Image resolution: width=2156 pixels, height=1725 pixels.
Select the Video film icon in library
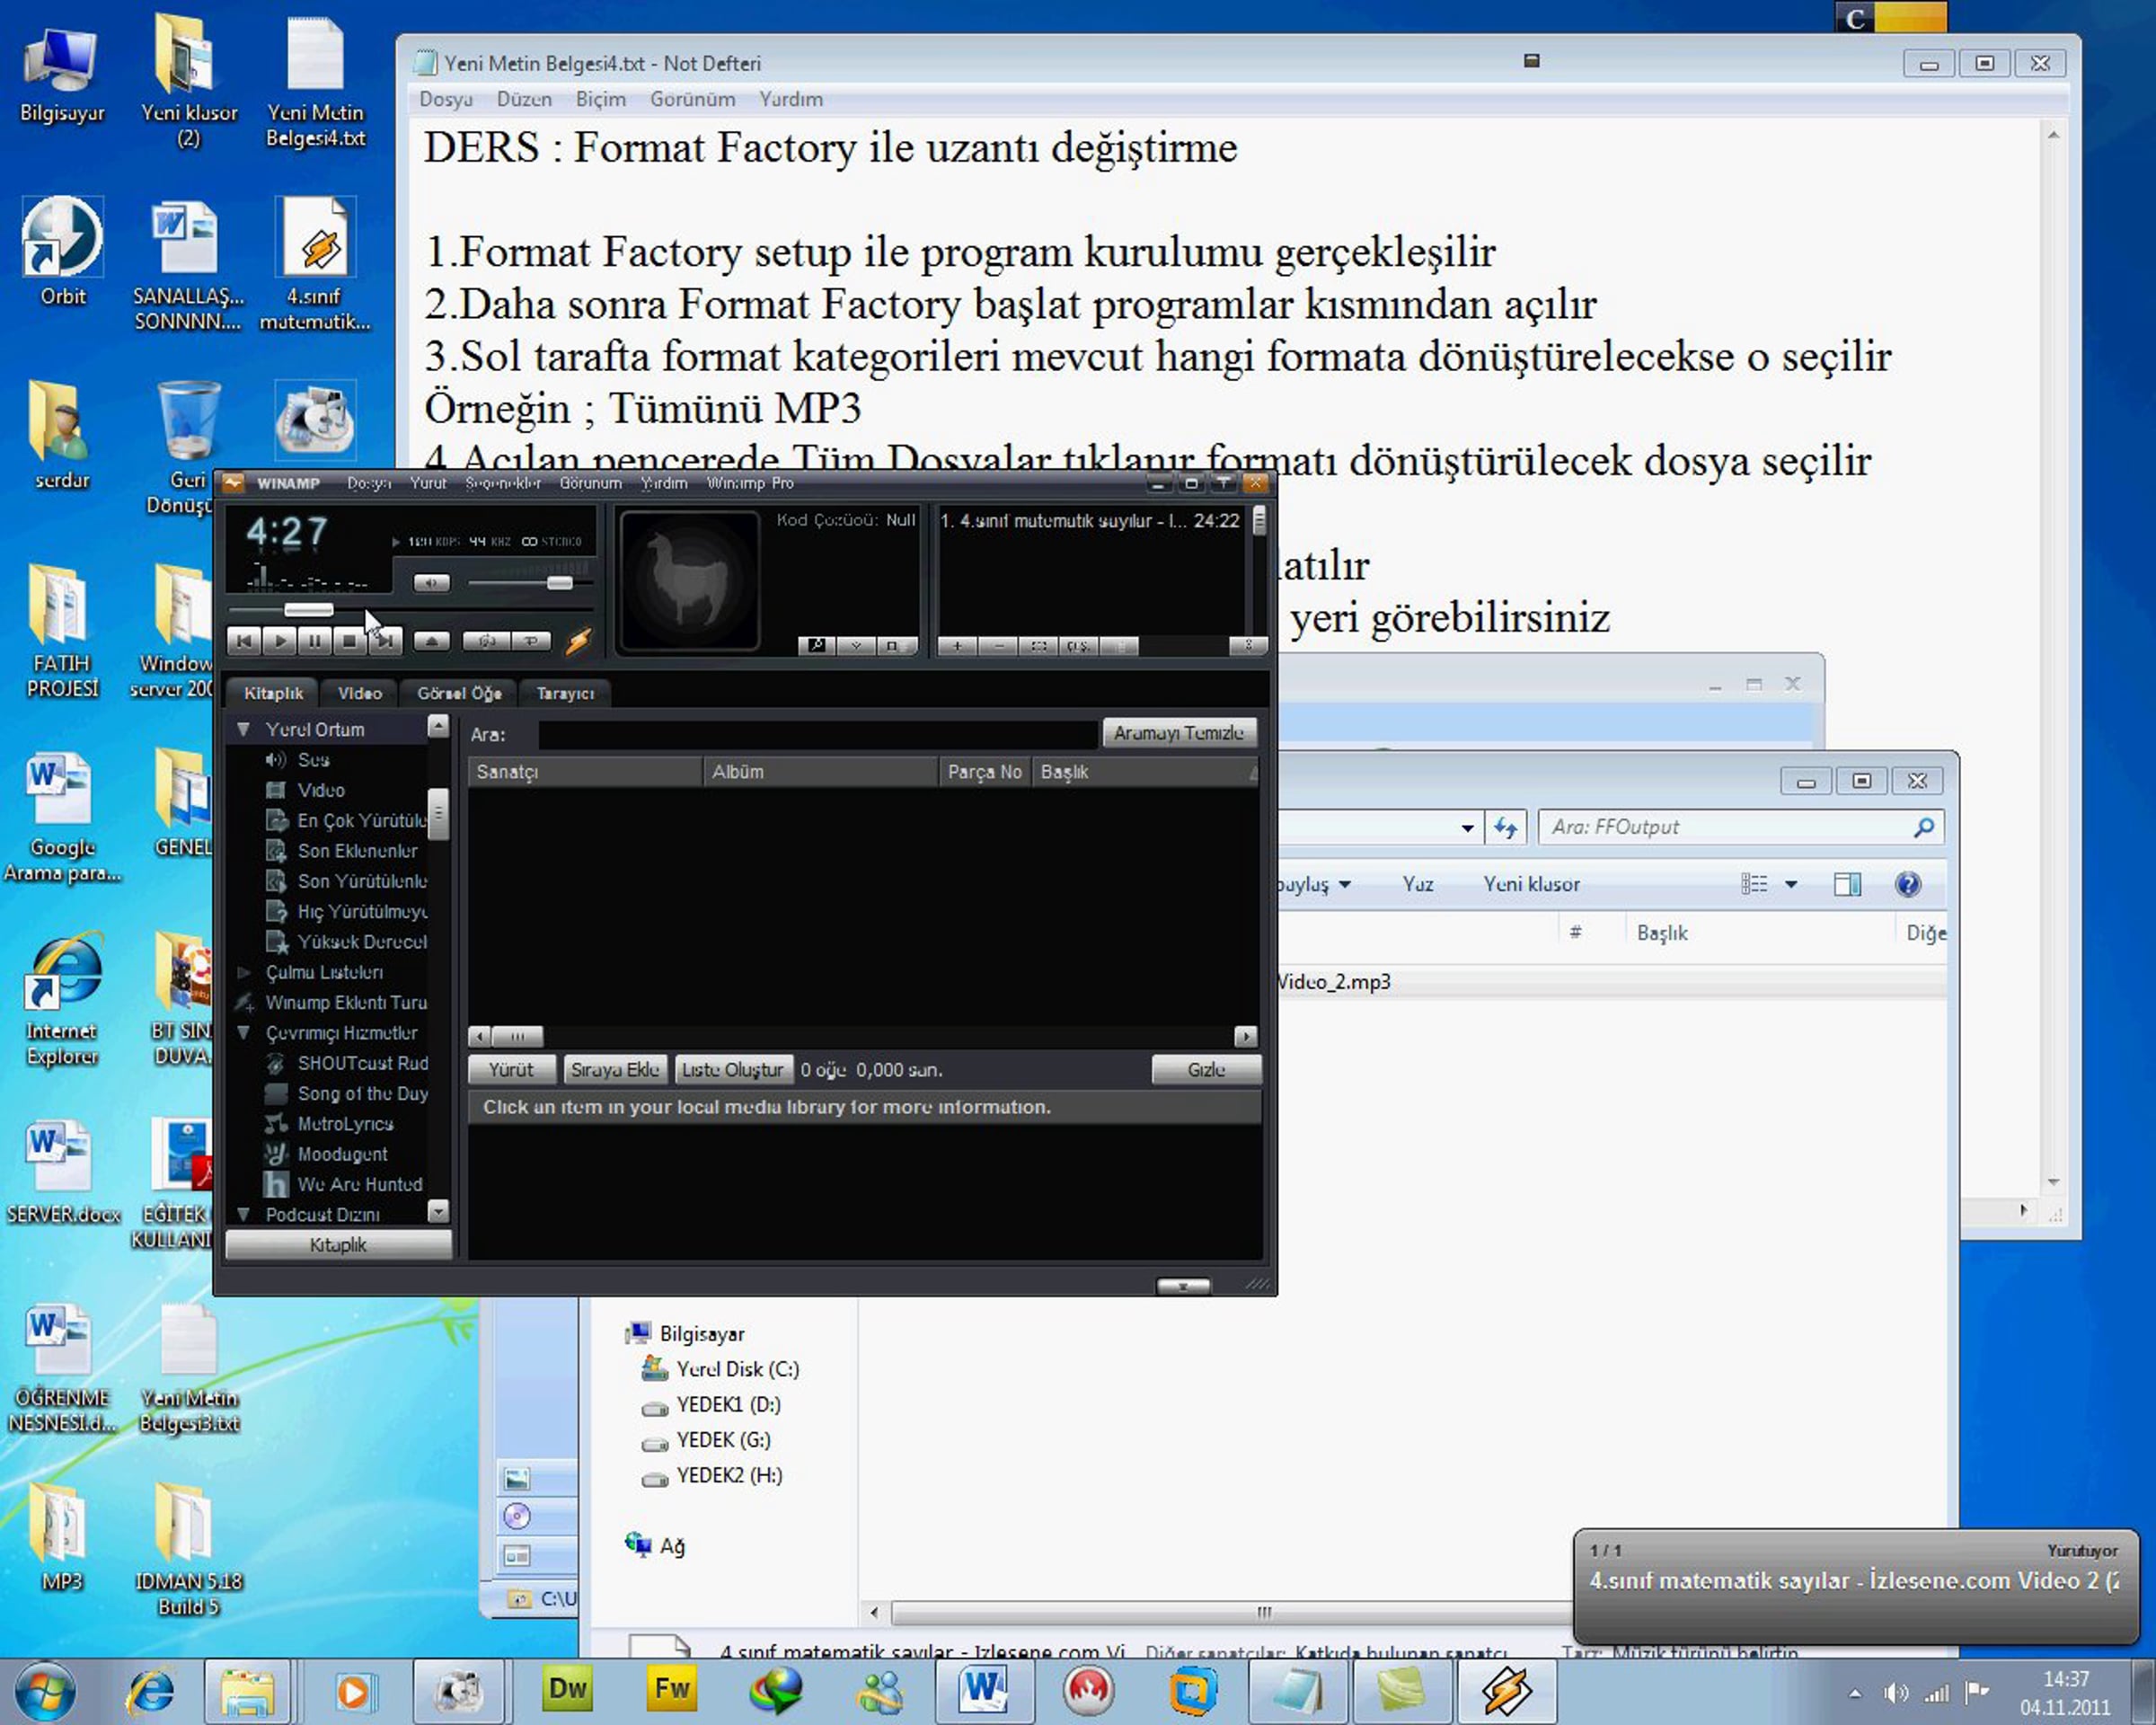point(275,790)
